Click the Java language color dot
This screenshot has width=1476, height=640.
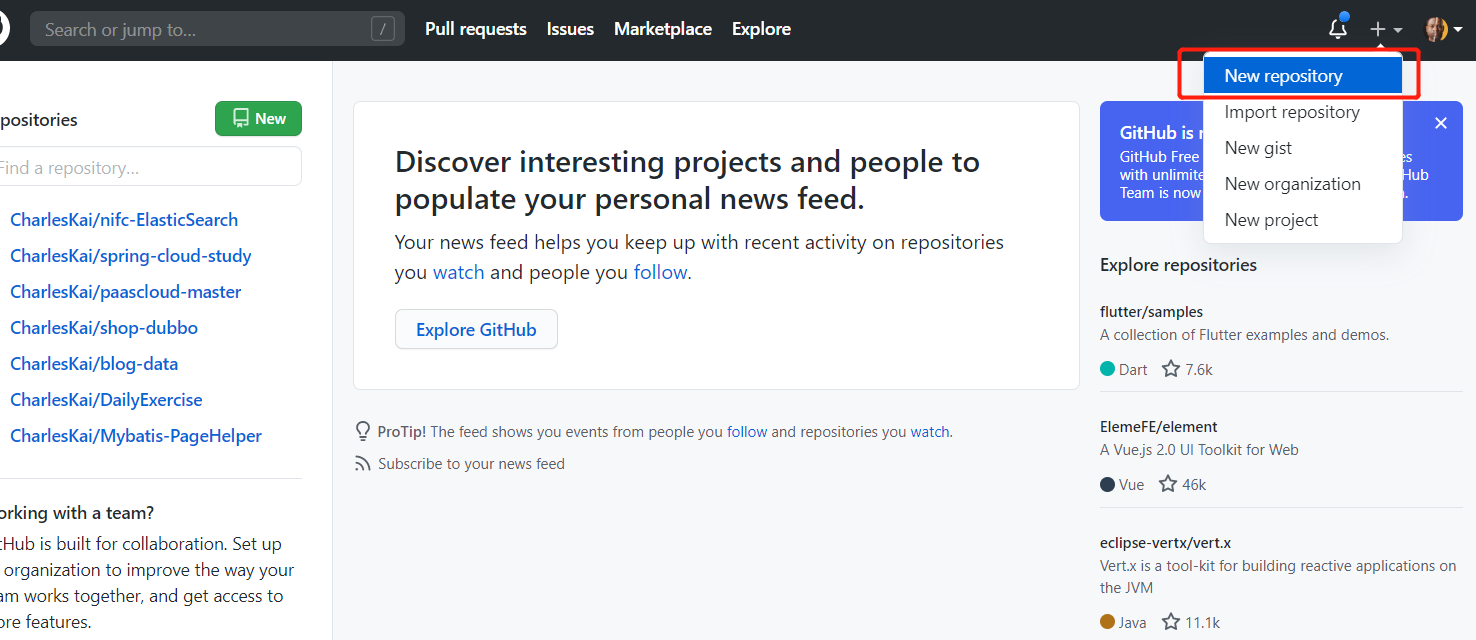pyautogui.click(x=1107, y=622)
